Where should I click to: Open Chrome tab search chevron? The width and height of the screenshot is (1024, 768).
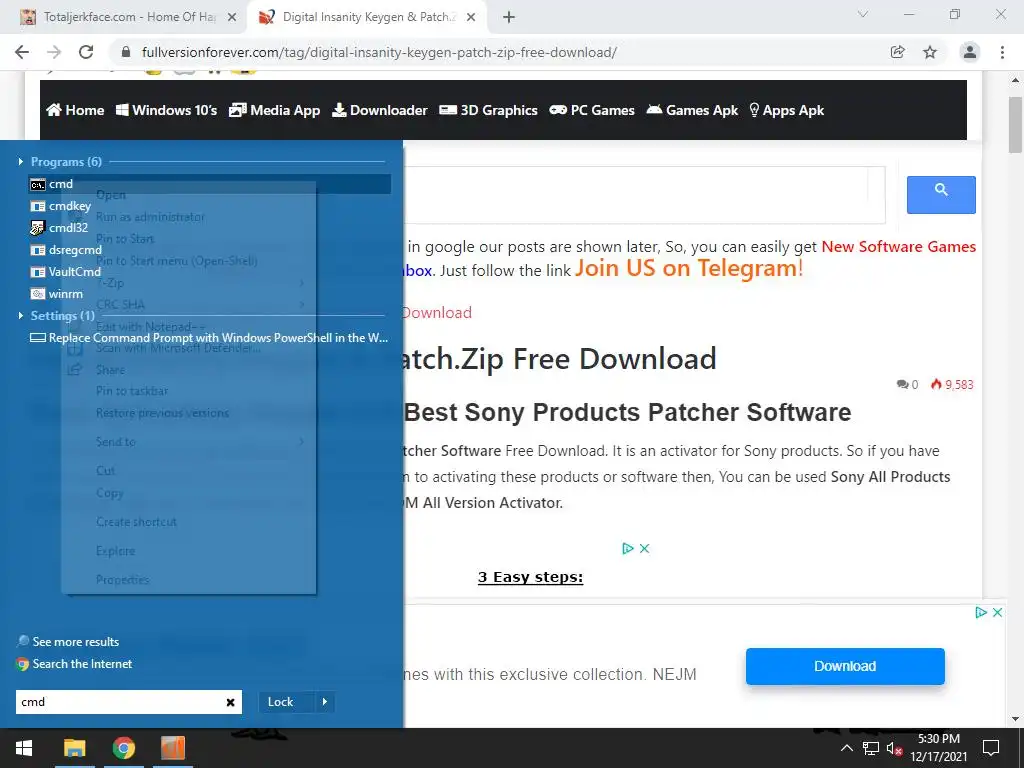pyautogui.click(x=863, y=14)
